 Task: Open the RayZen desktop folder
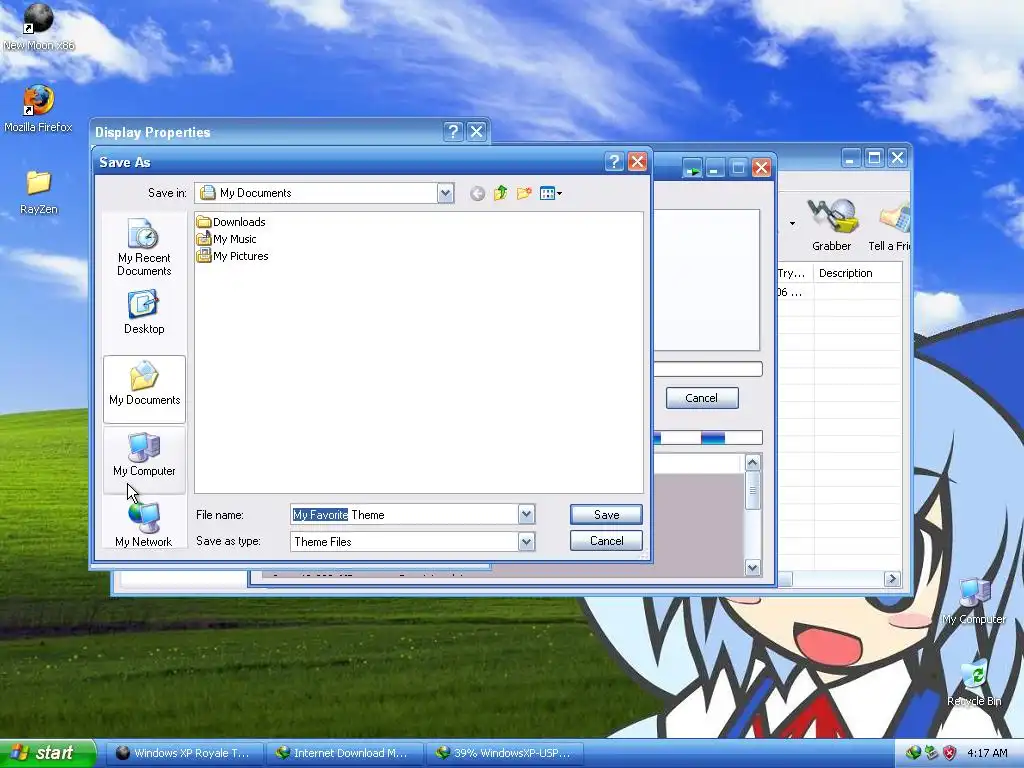tap(39, 193)
